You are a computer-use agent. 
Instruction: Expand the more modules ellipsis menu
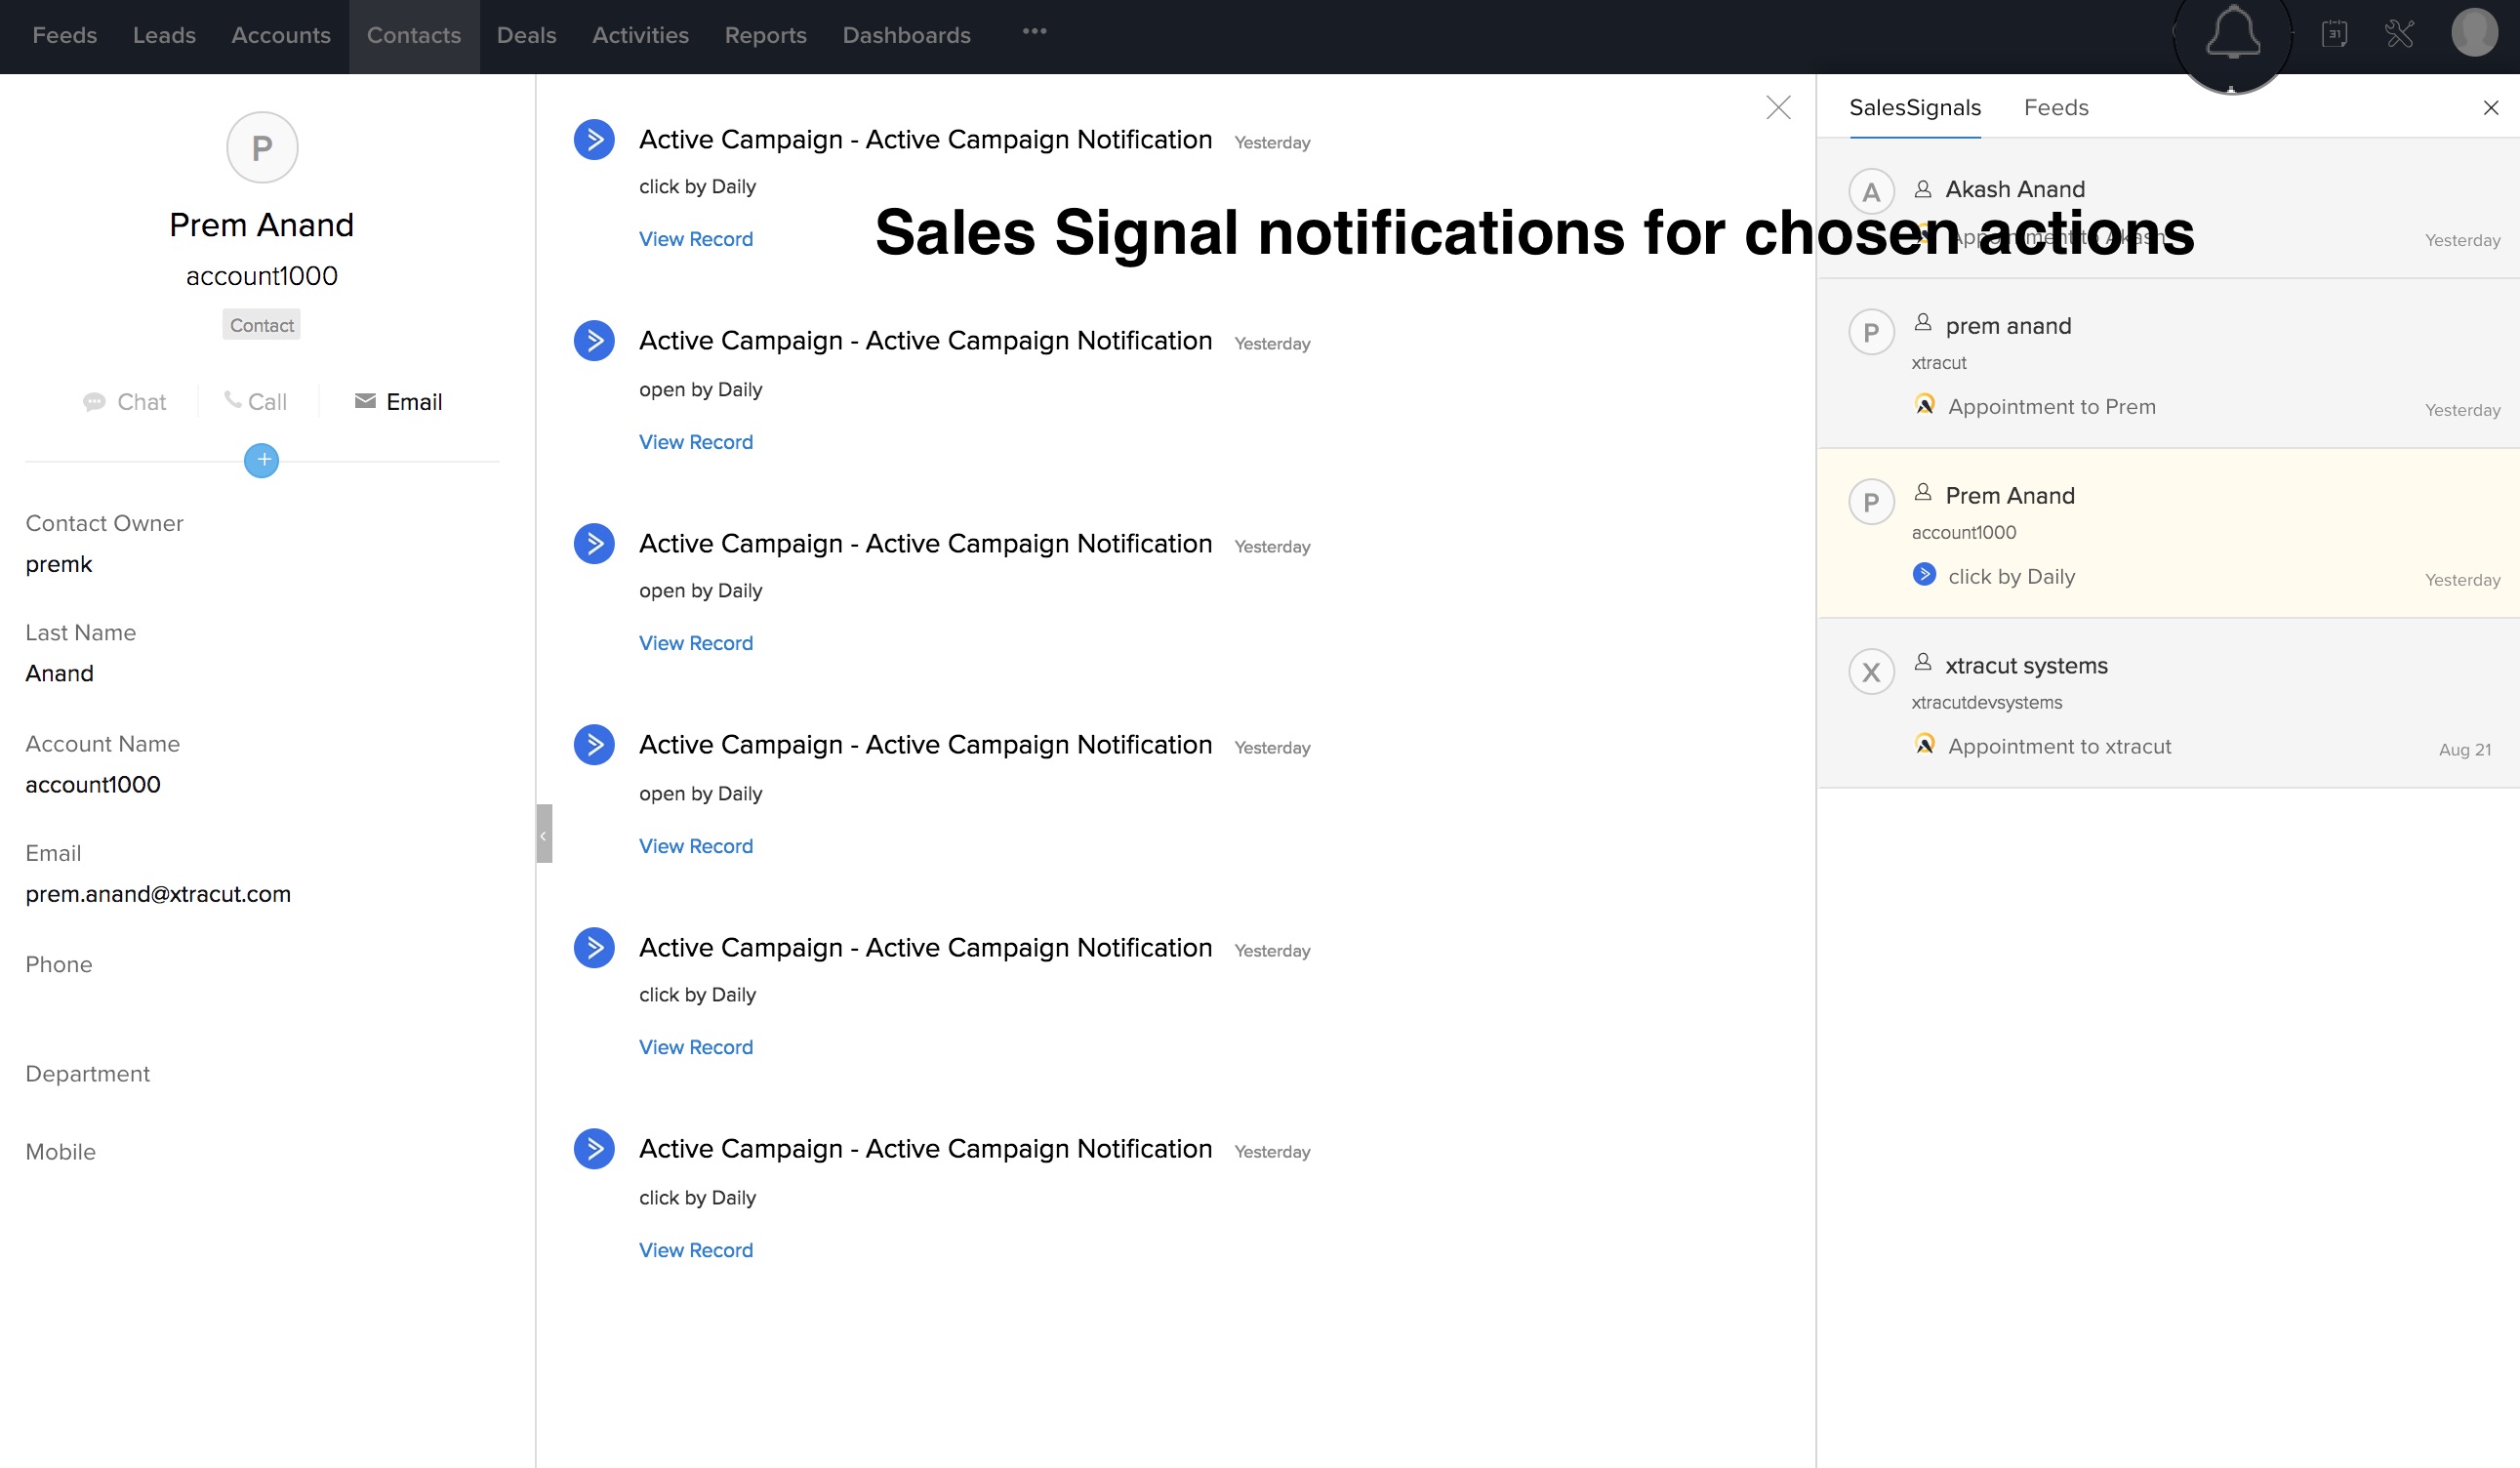1034,32
